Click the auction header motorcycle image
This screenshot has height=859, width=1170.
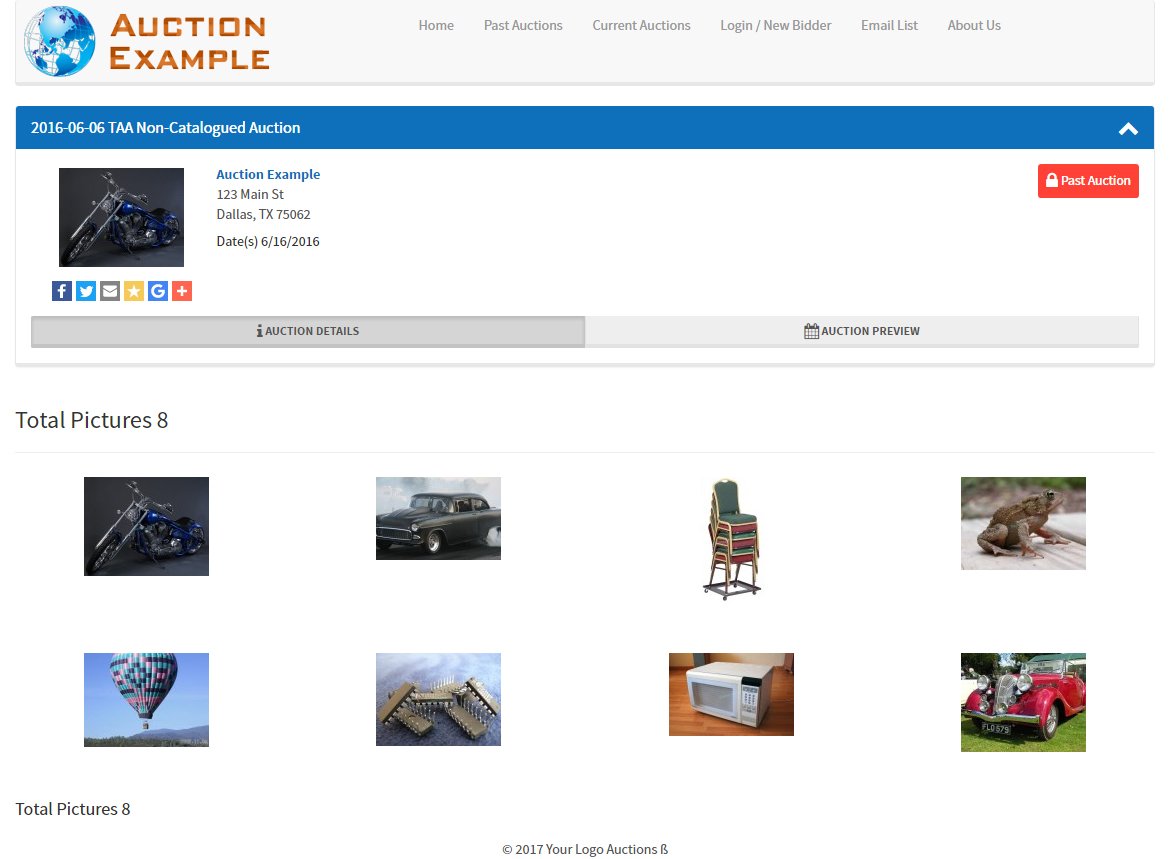click(x=122, y=217)
